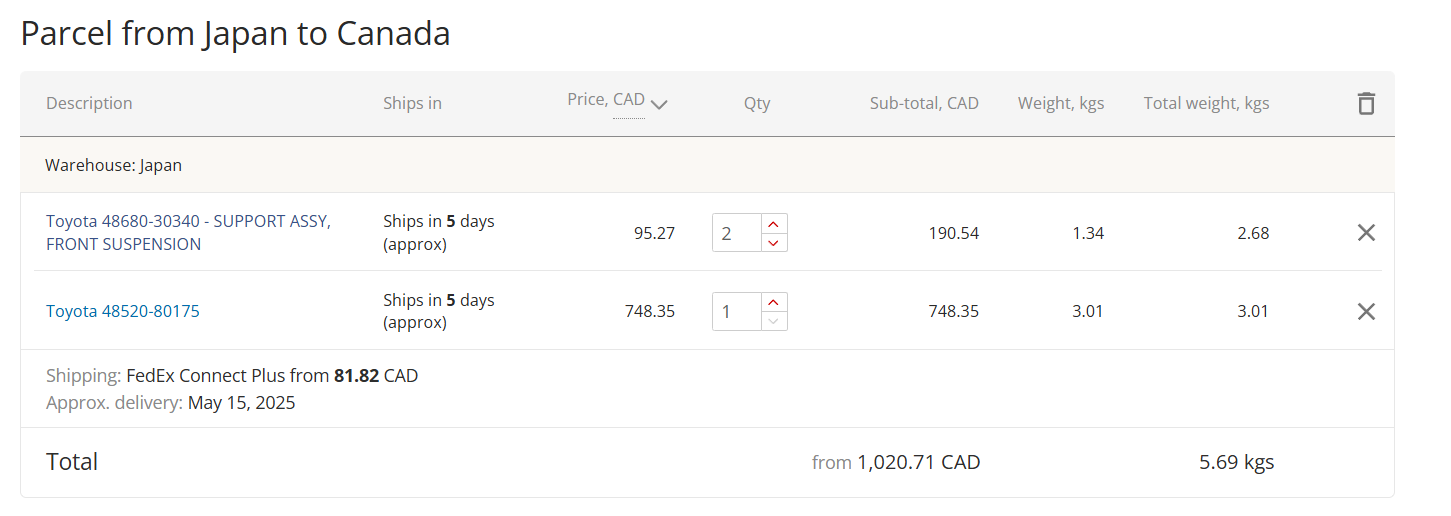1451x516 pixels.
Task: Increase quantity of Toyota 48520-80175
Action: tap(774, 302)
